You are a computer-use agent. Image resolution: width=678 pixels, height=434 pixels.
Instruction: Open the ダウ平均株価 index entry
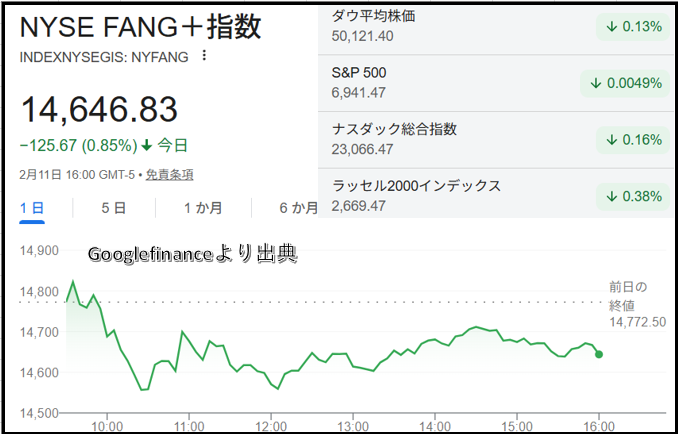[374, 17]
